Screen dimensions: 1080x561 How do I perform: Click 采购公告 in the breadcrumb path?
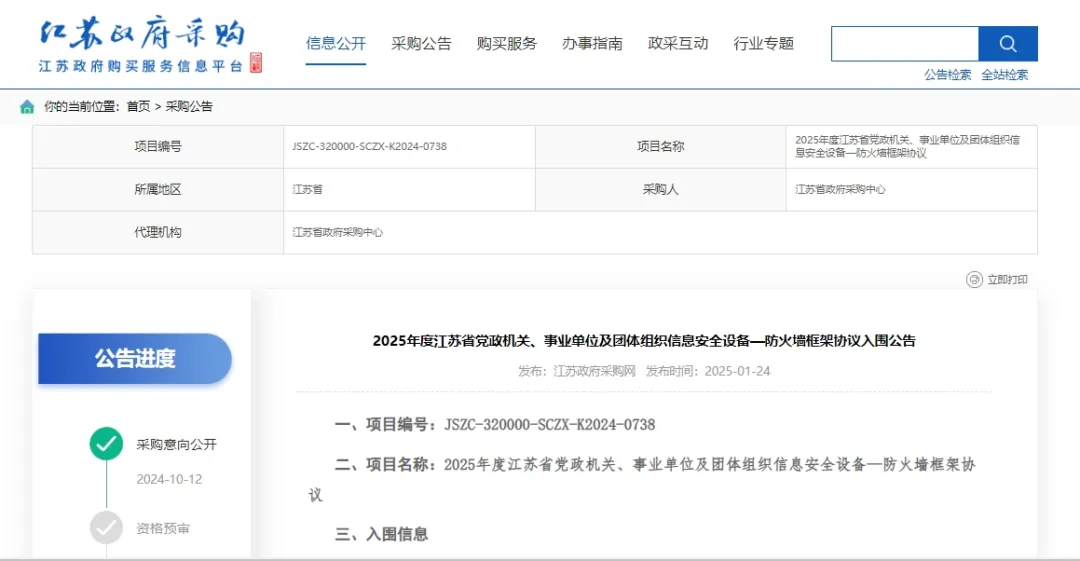tap(189, 107)
